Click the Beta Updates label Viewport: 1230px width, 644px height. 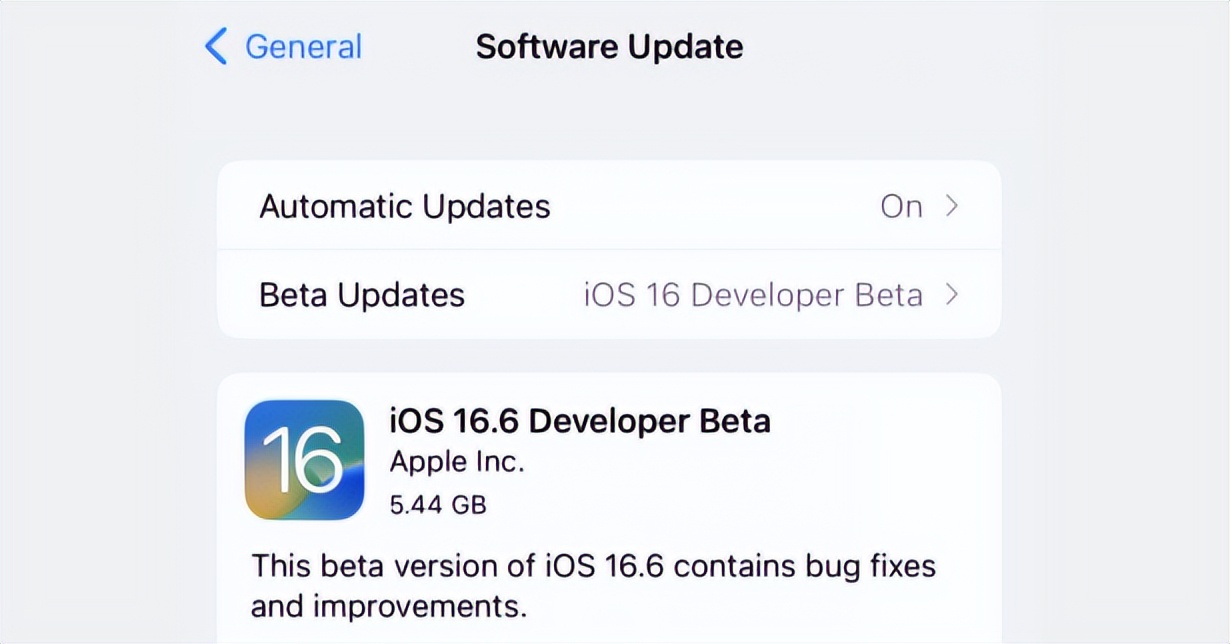click(361, 295)
